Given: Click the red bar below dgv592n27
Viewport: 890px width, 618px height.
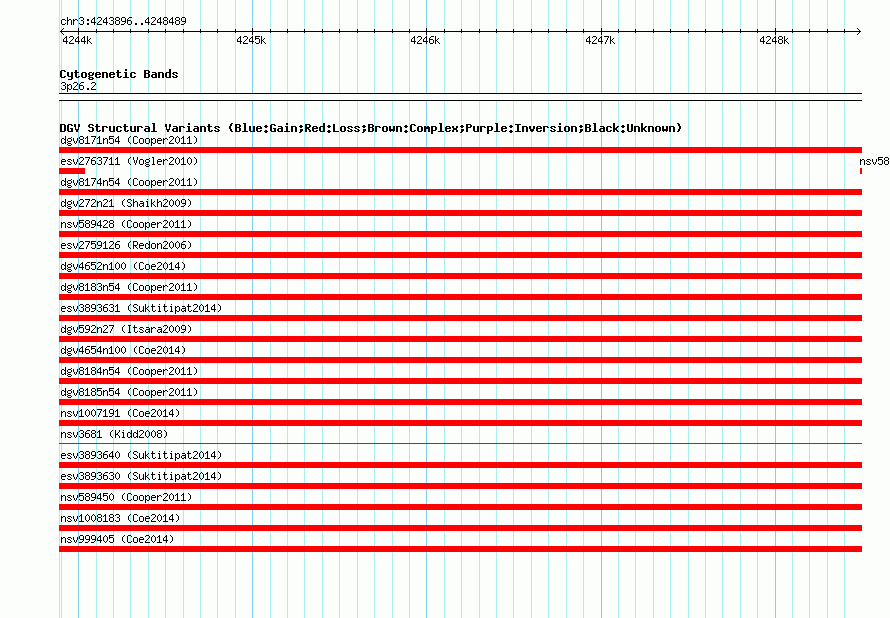Looking at the screenshot, I should coord(460,339).
